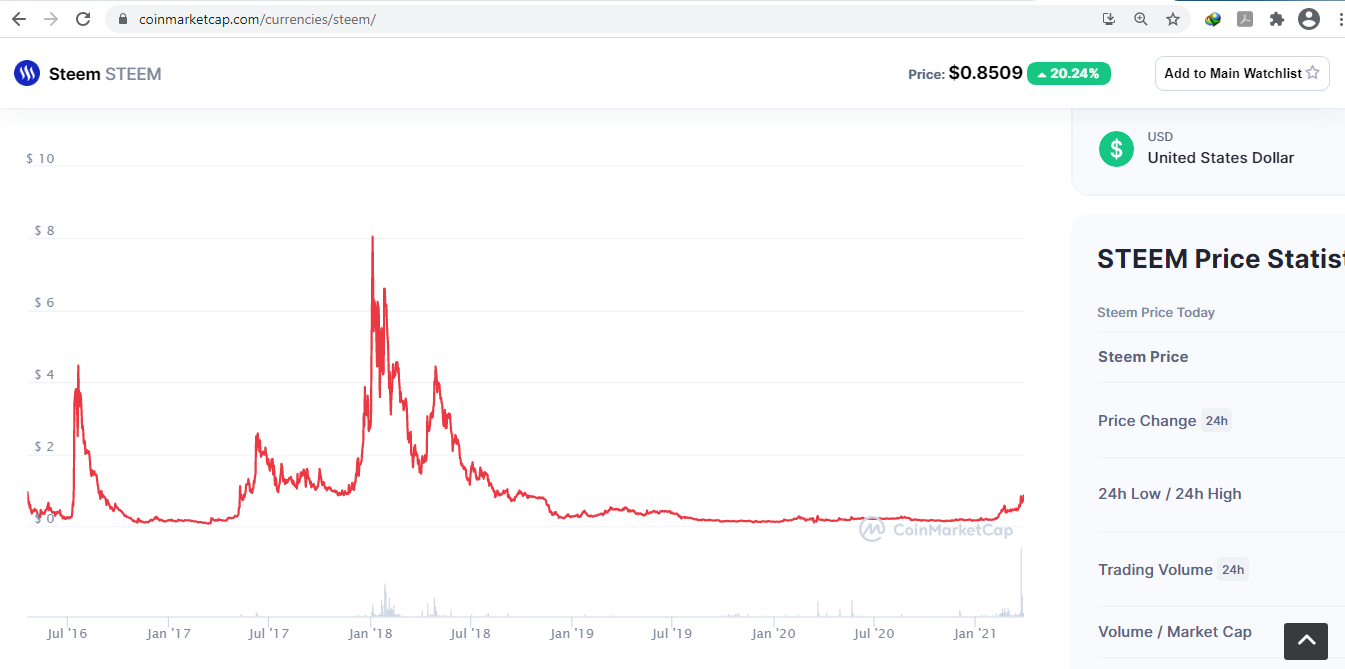The image size is (1345, 669).
Task: Open the install app icon in address bar
Action: coord(1108,19)
